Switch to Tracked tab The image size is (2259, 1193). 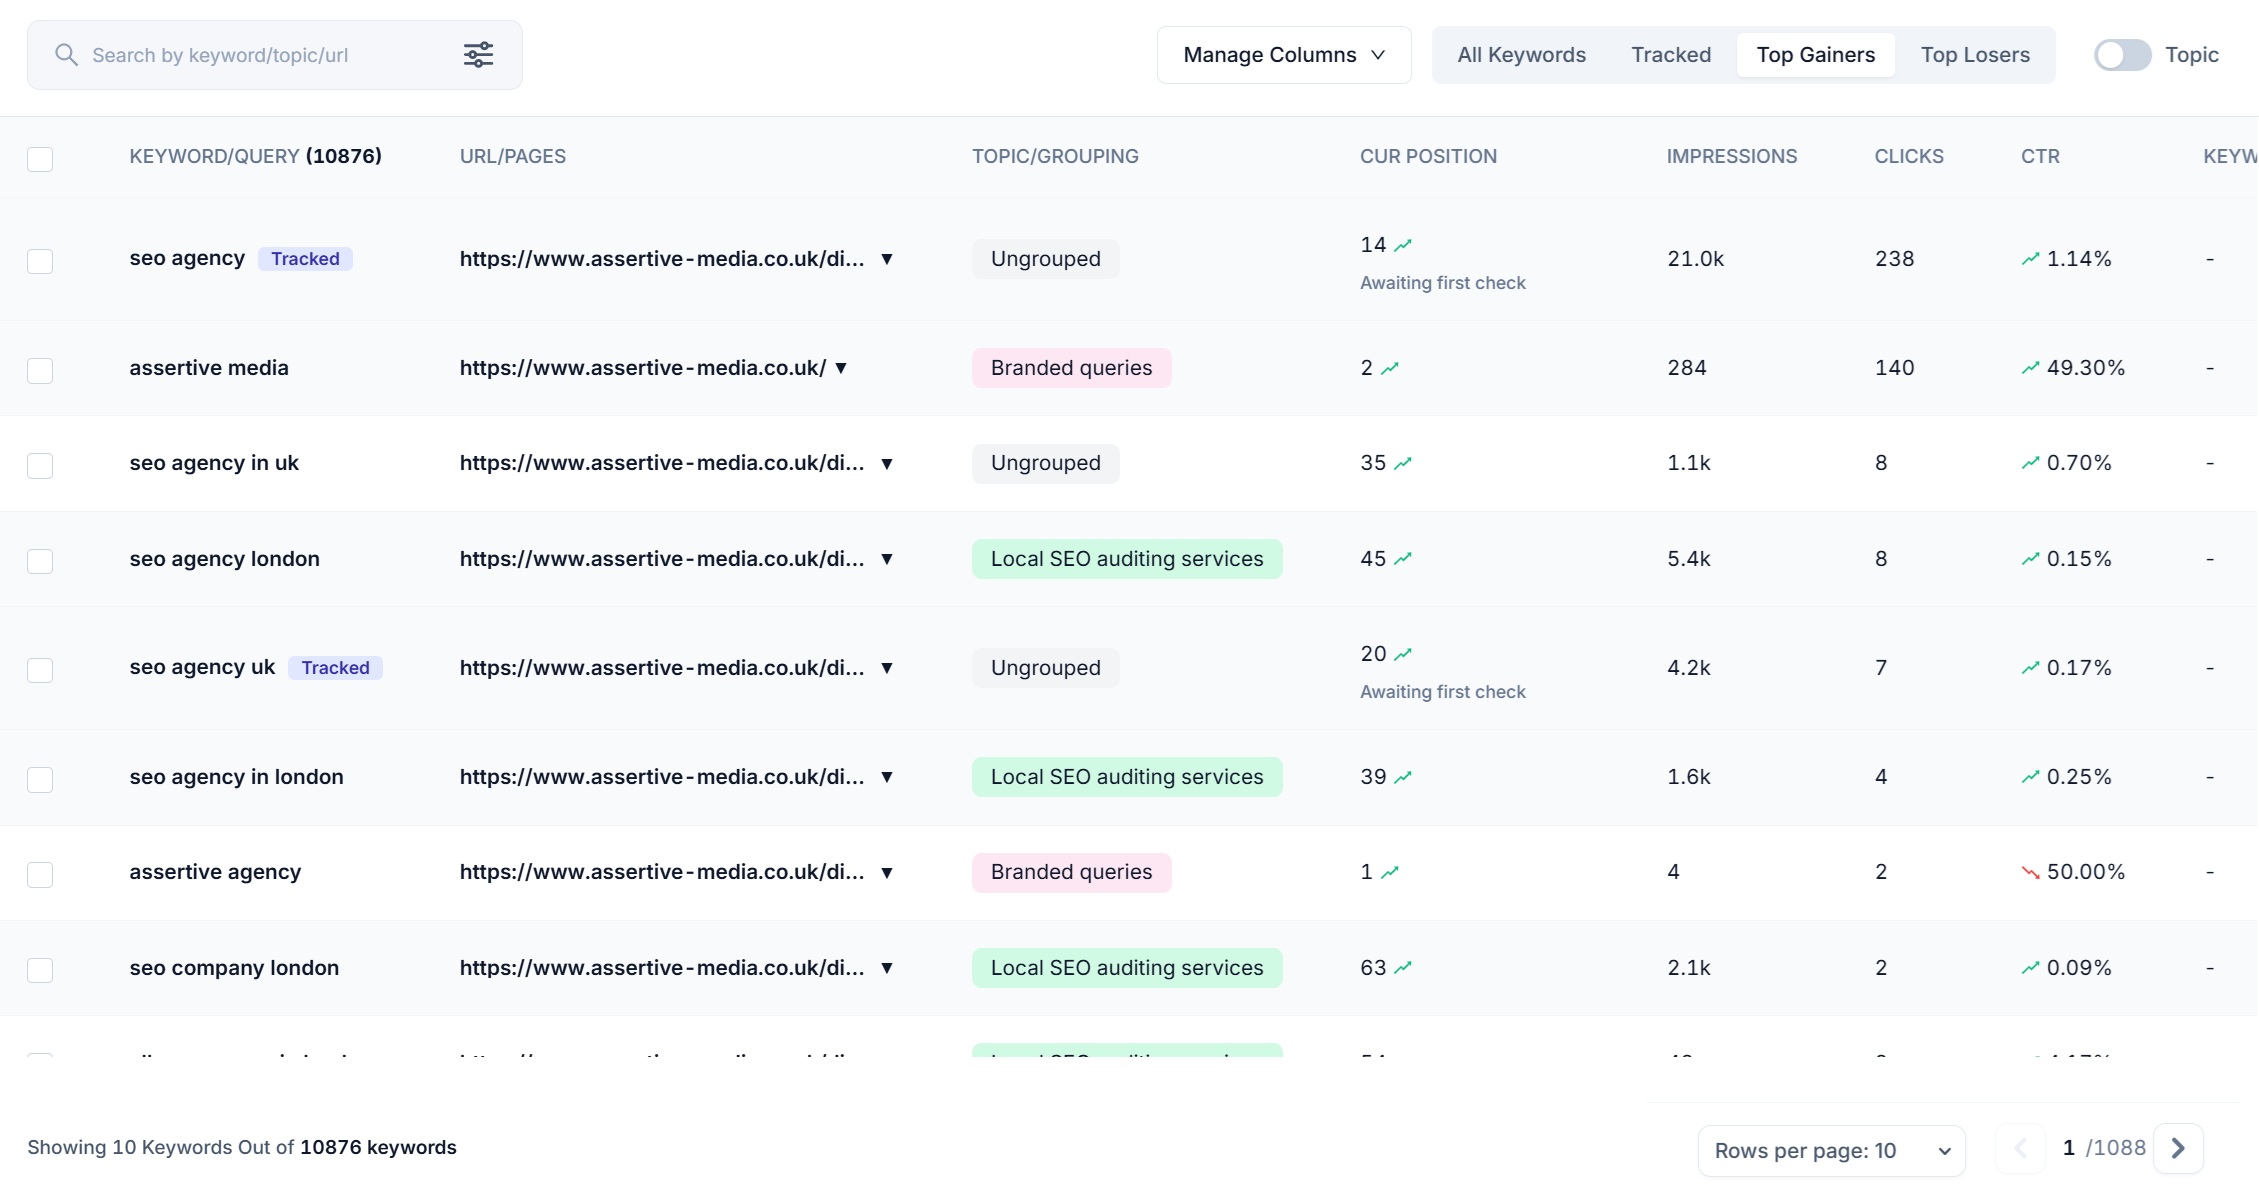click(1671, 55)
